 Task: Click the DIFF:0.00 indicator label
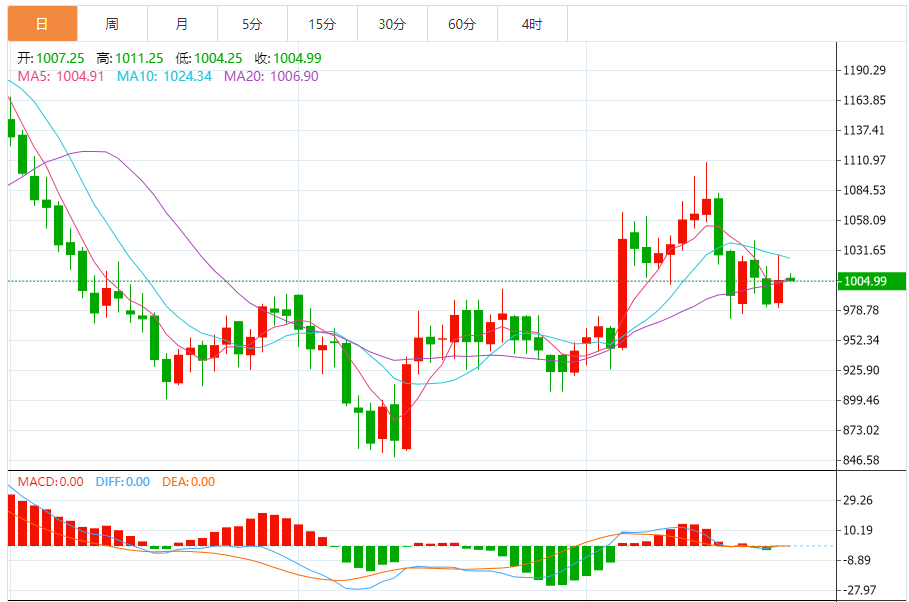[122, 482]
